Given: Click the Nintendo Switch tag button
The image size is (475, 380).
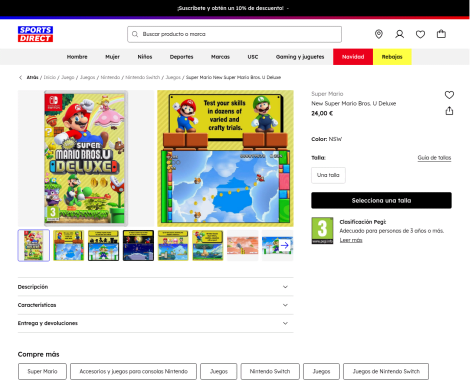Looking at the screenshot, I should (x=270, y=371).
